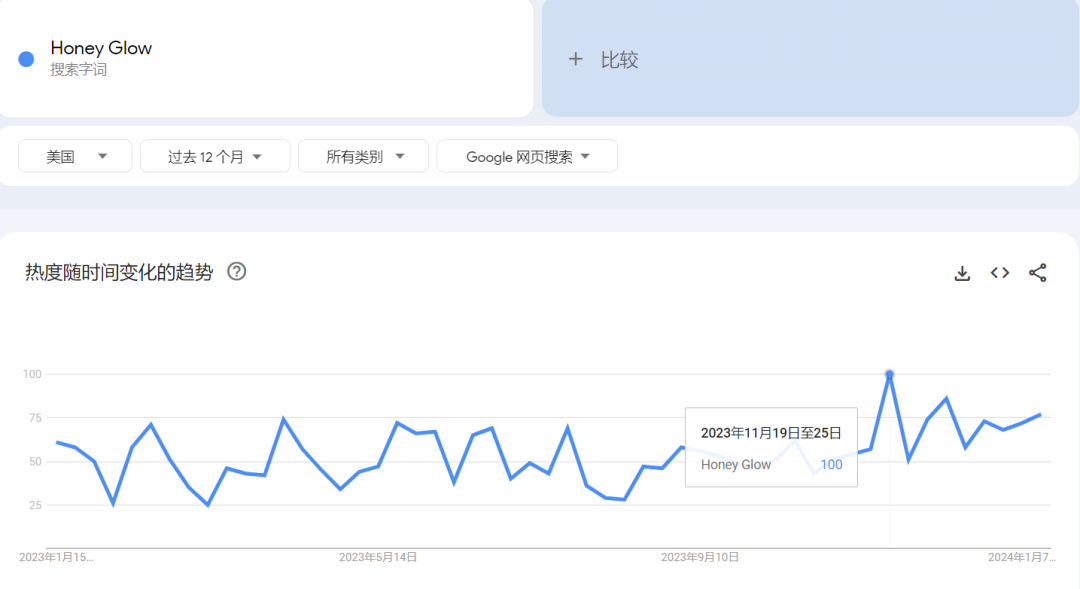
Task: Click the 2024年1月7 axis label
Action: 1021,557
